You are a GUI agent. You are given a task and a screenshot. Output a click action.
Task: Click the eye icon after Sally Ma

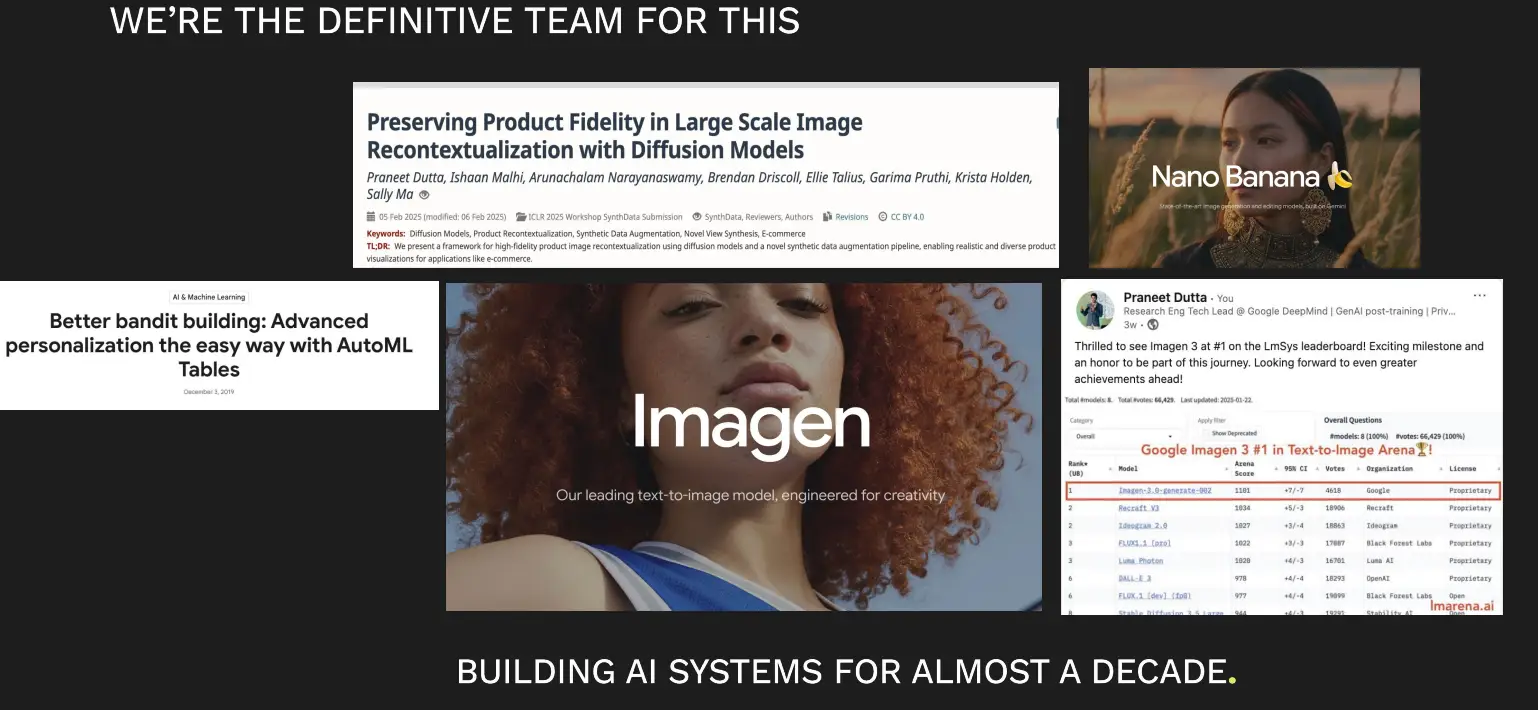coord(424,195)
